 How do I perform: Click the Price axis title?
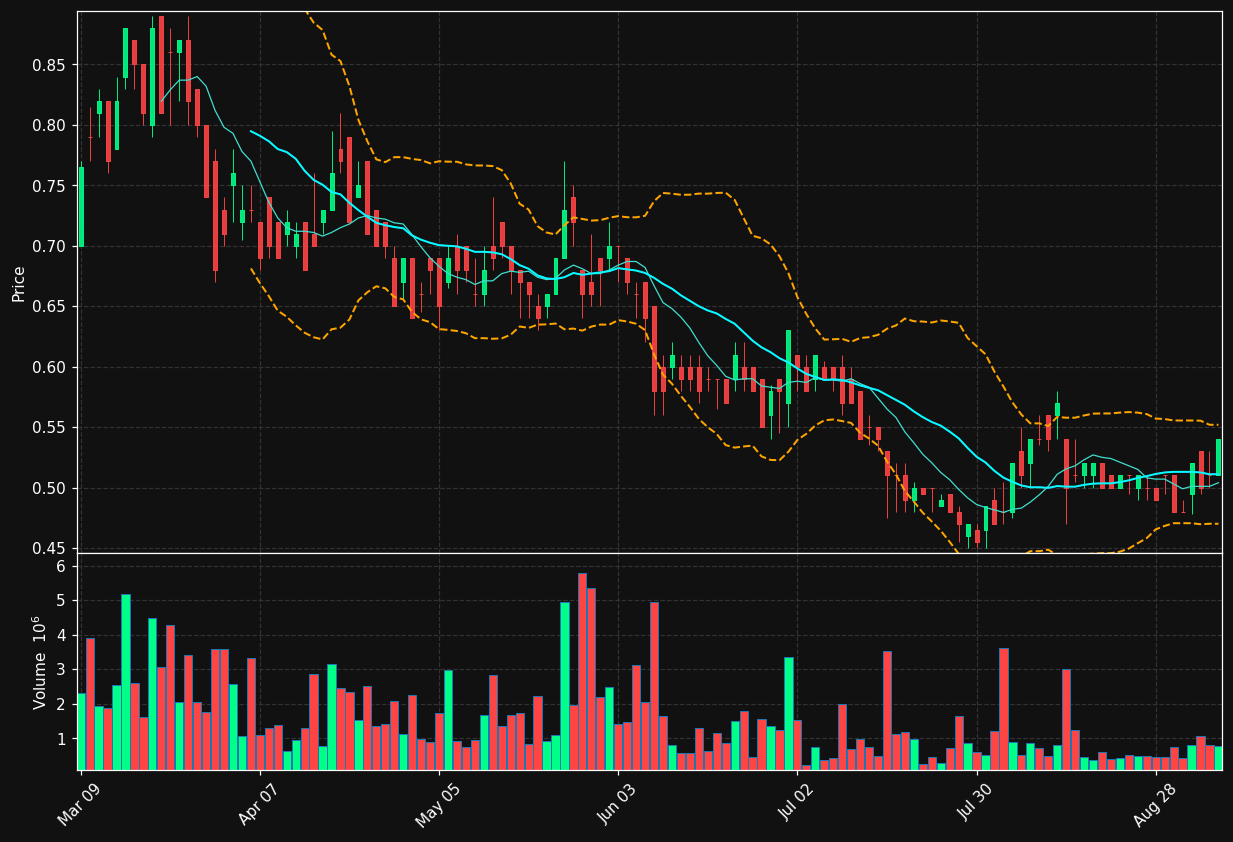[19, 283]
